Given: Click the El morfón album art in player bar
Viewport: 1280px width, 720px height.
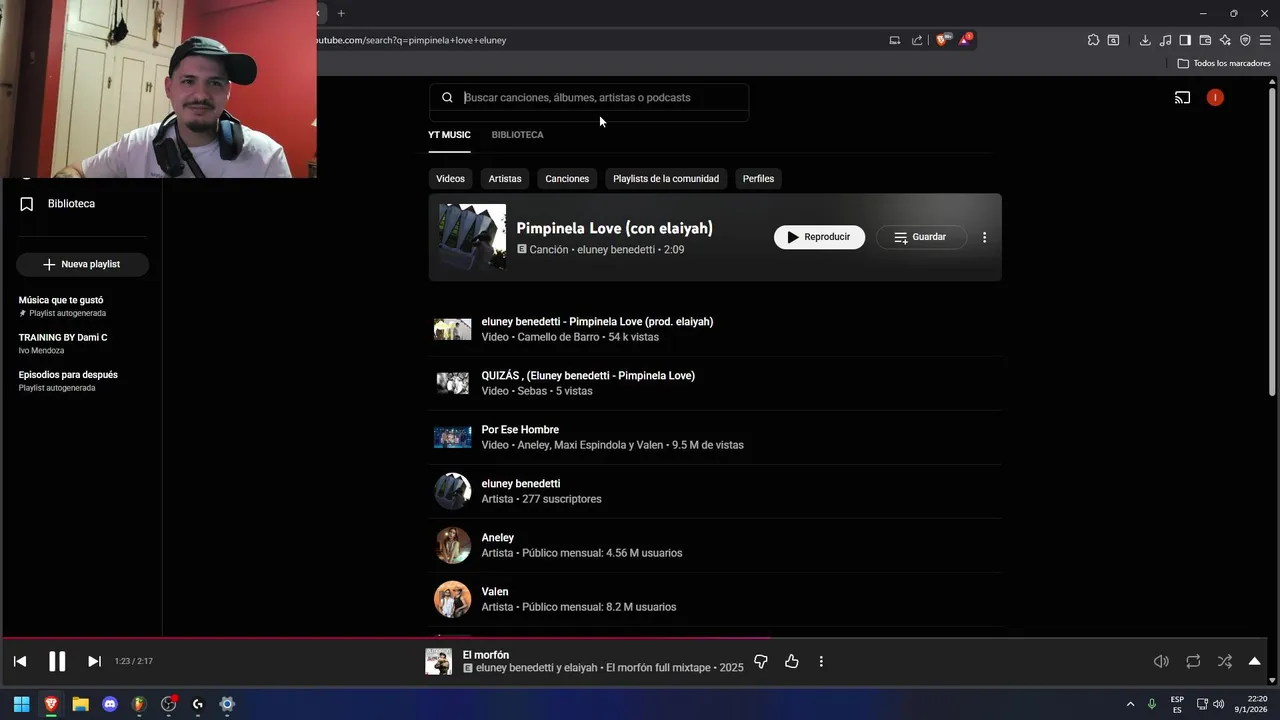Looking at the screenshot, I should [438, 661].
